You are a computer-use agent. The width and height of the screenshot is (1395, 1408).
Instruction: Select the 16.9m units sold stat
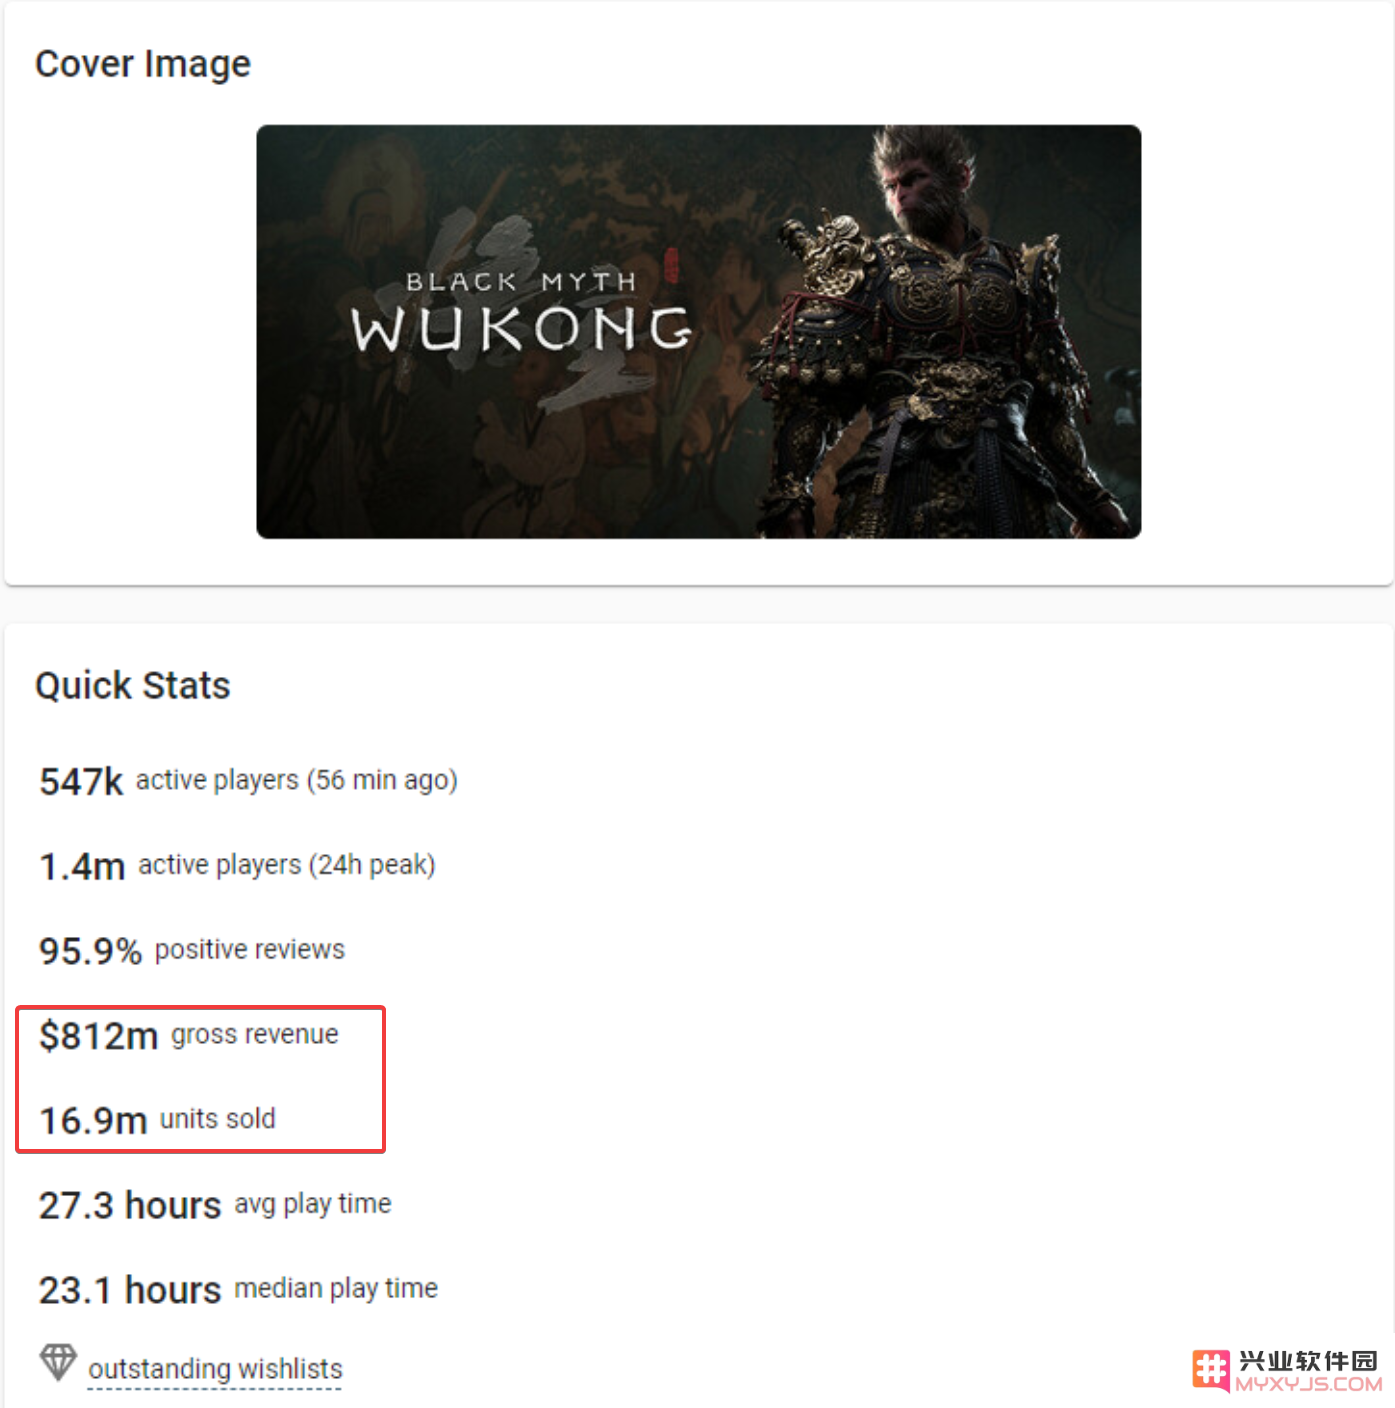click(x=157, y=1120)
